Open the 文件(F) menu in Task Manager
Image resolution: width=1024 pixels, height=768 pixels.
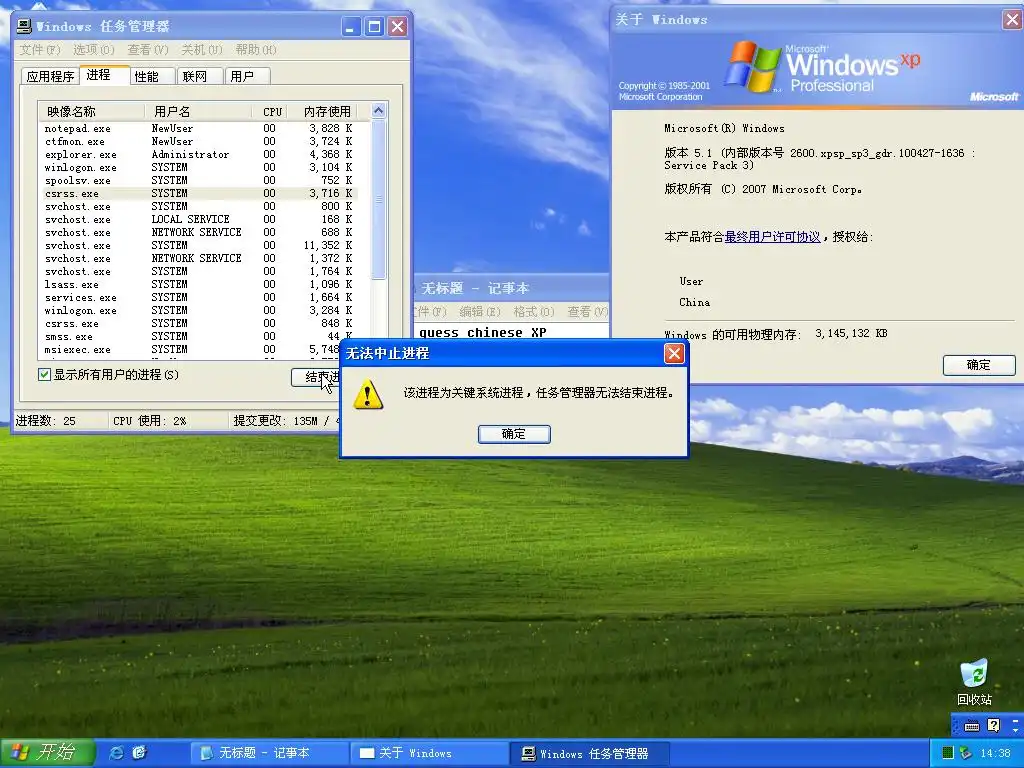tap(39, 50)
